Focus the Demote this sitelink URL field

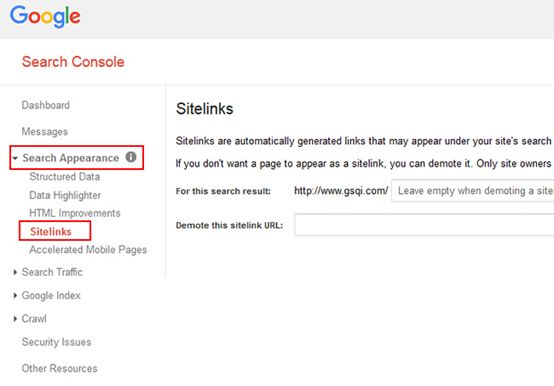point(424,225)
